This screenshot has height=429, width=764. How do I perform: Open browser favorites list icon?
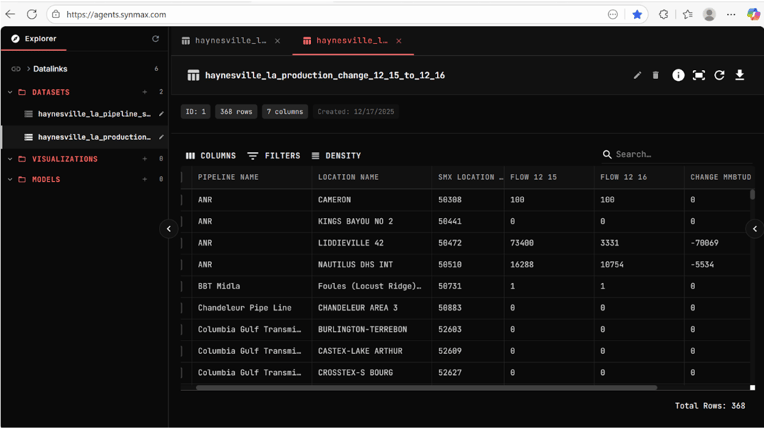point(688,15)
